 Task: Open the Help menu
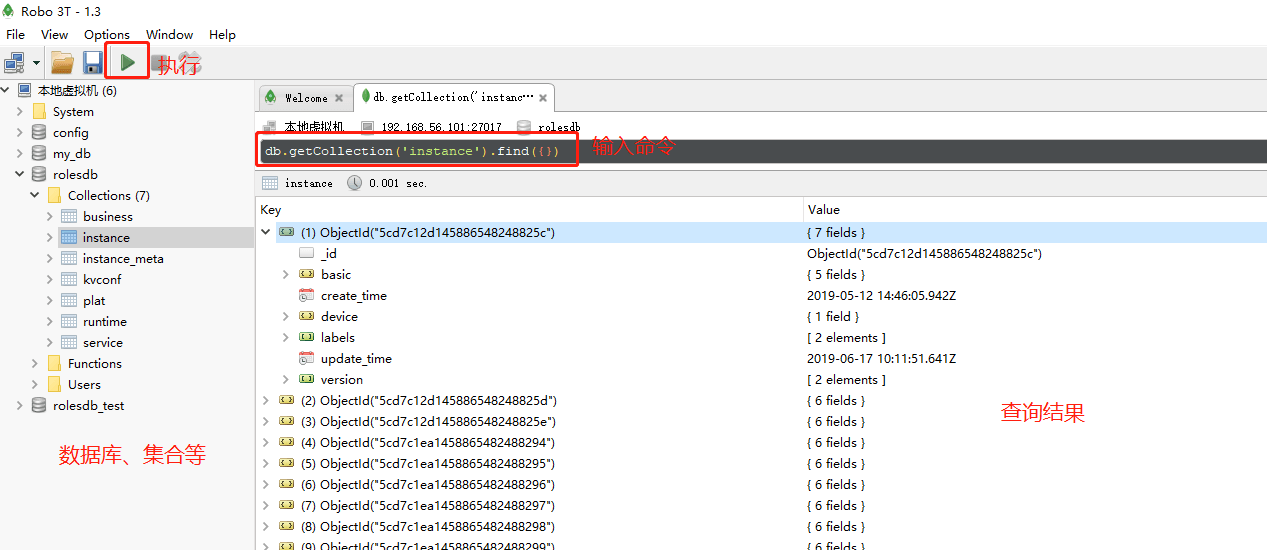pos(222,34)
